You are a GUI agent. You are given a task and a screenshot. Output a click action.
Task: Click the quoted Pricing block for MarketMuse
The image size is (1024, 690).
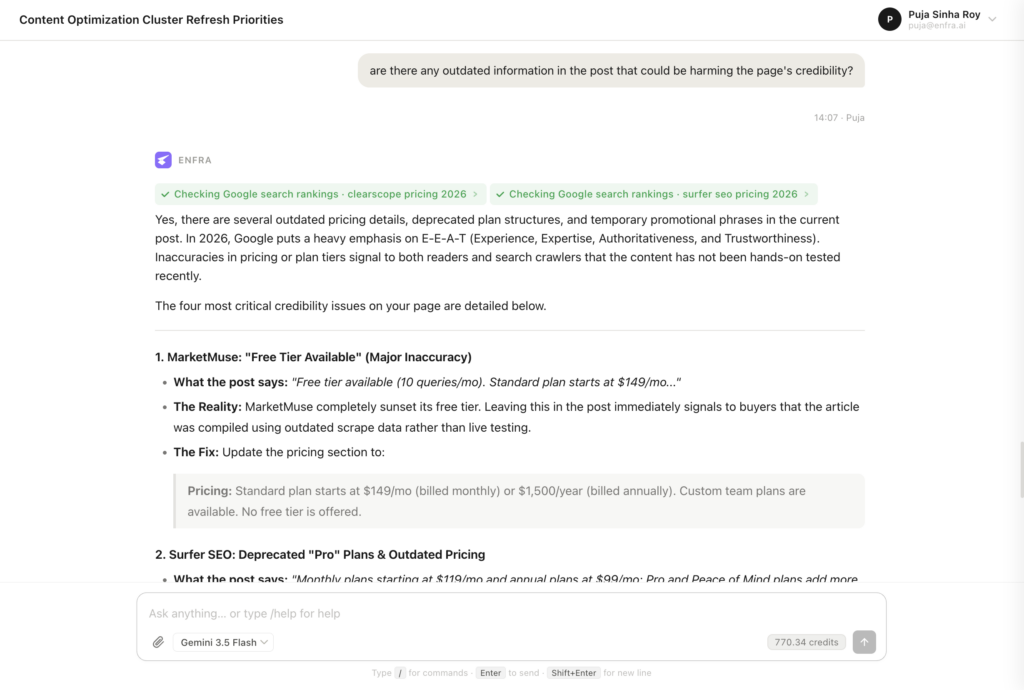pyautogui.click(x=519, y=501)
